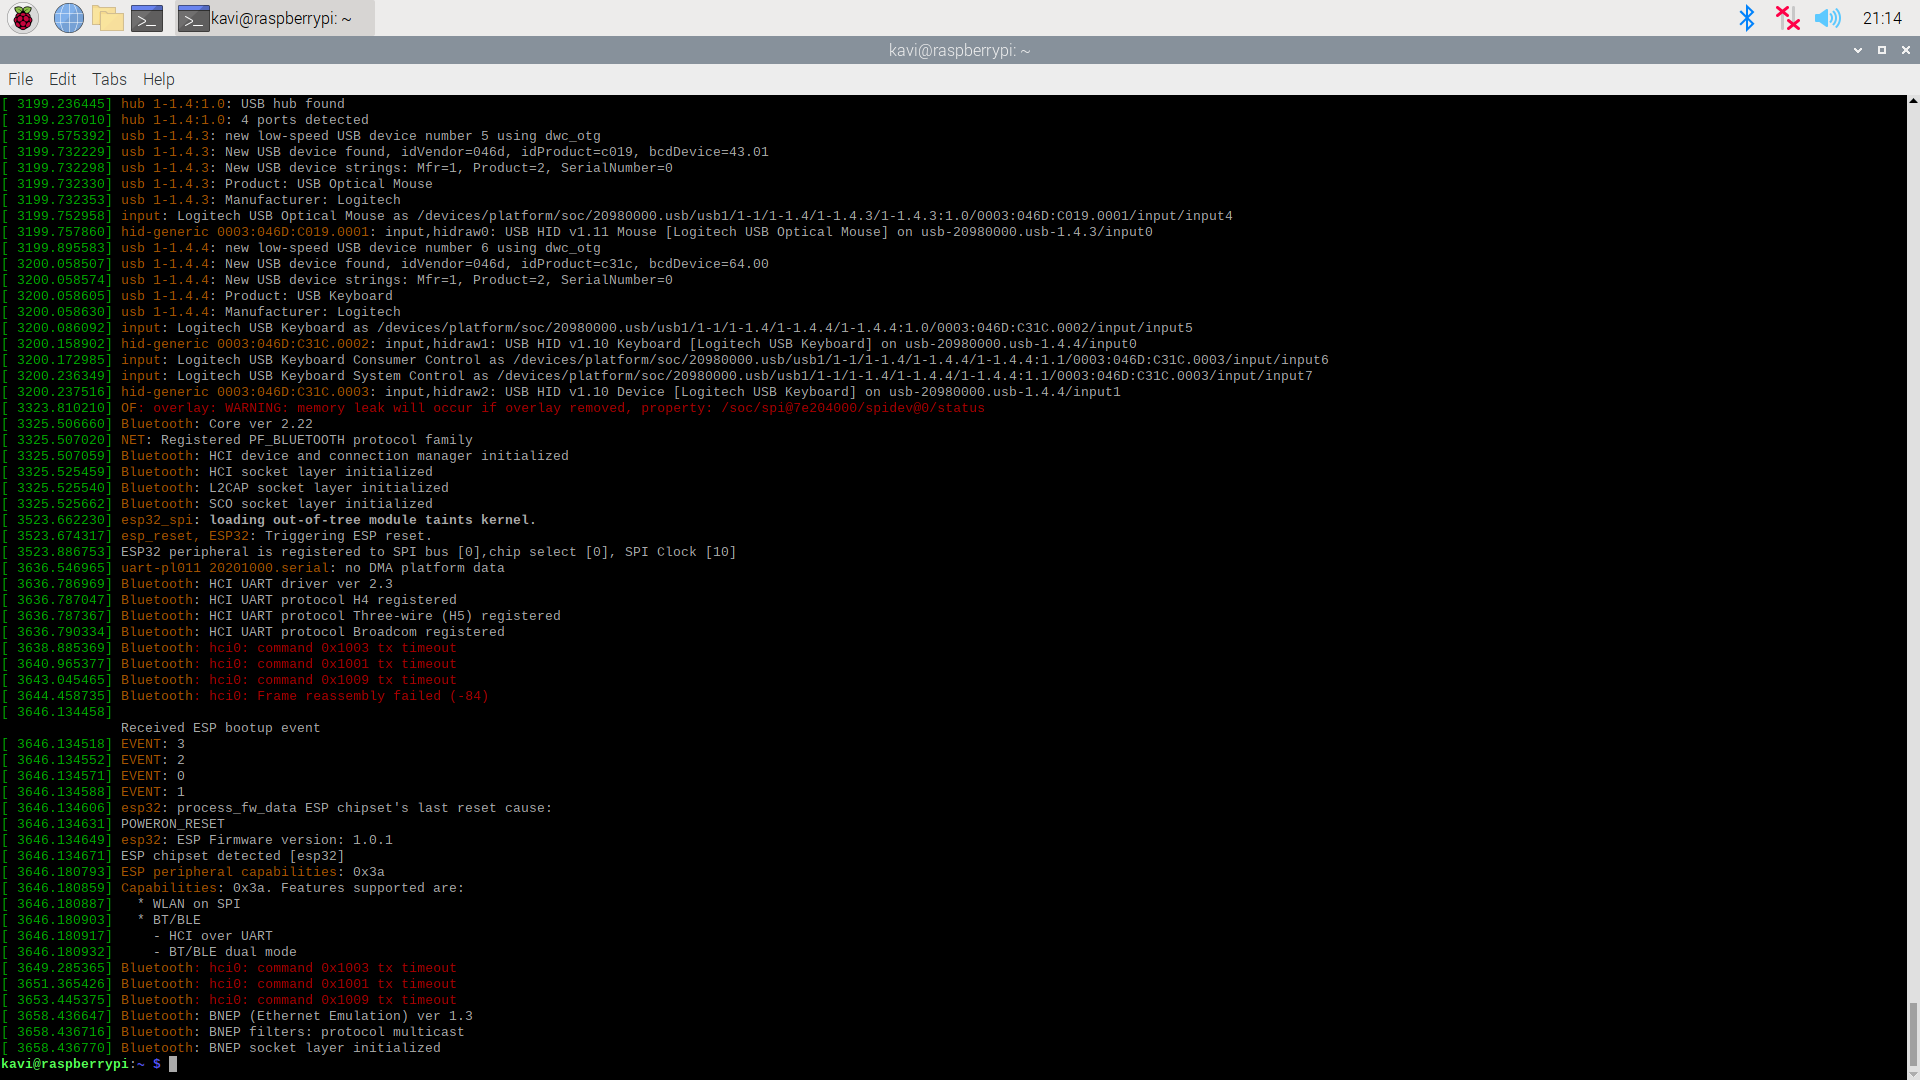This screenshot has height=1080, width=1920.
Task: Open Bluetooth options from the system tray
Action: [x=1747, y=17]
